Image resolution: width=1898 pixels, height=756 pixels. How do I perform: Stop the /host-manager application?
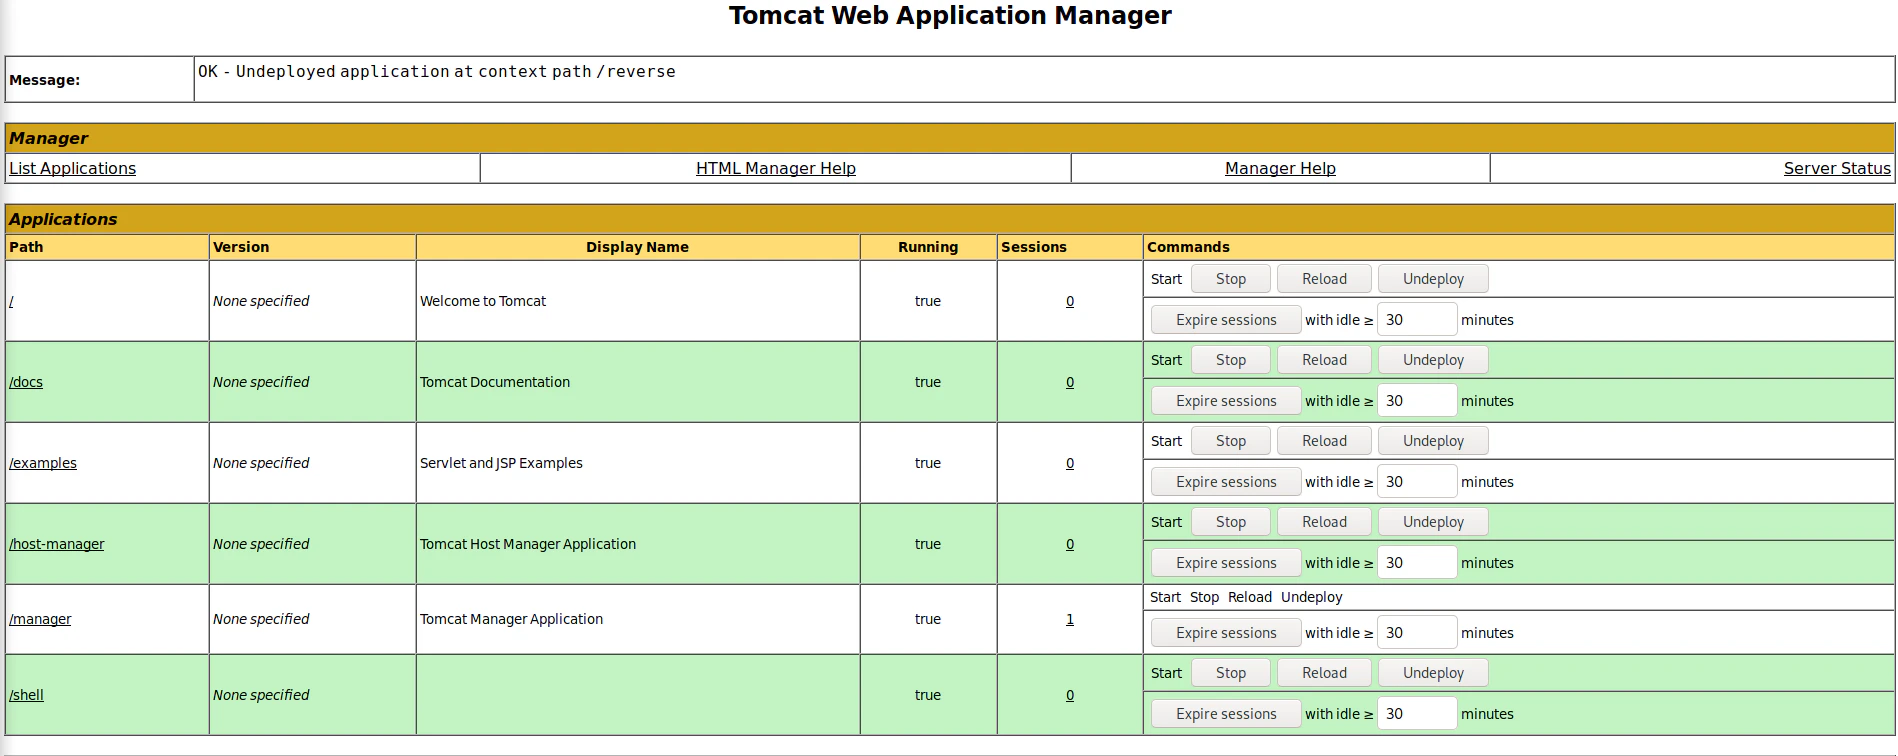[x=1231, y=522]
